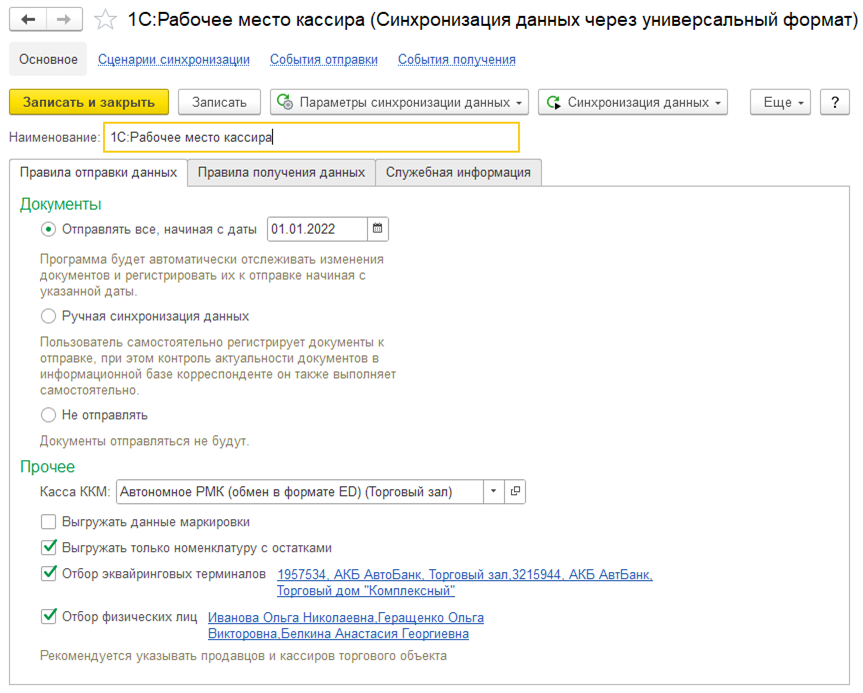Open the calendar date picker icon

click(x=378, y=229)
